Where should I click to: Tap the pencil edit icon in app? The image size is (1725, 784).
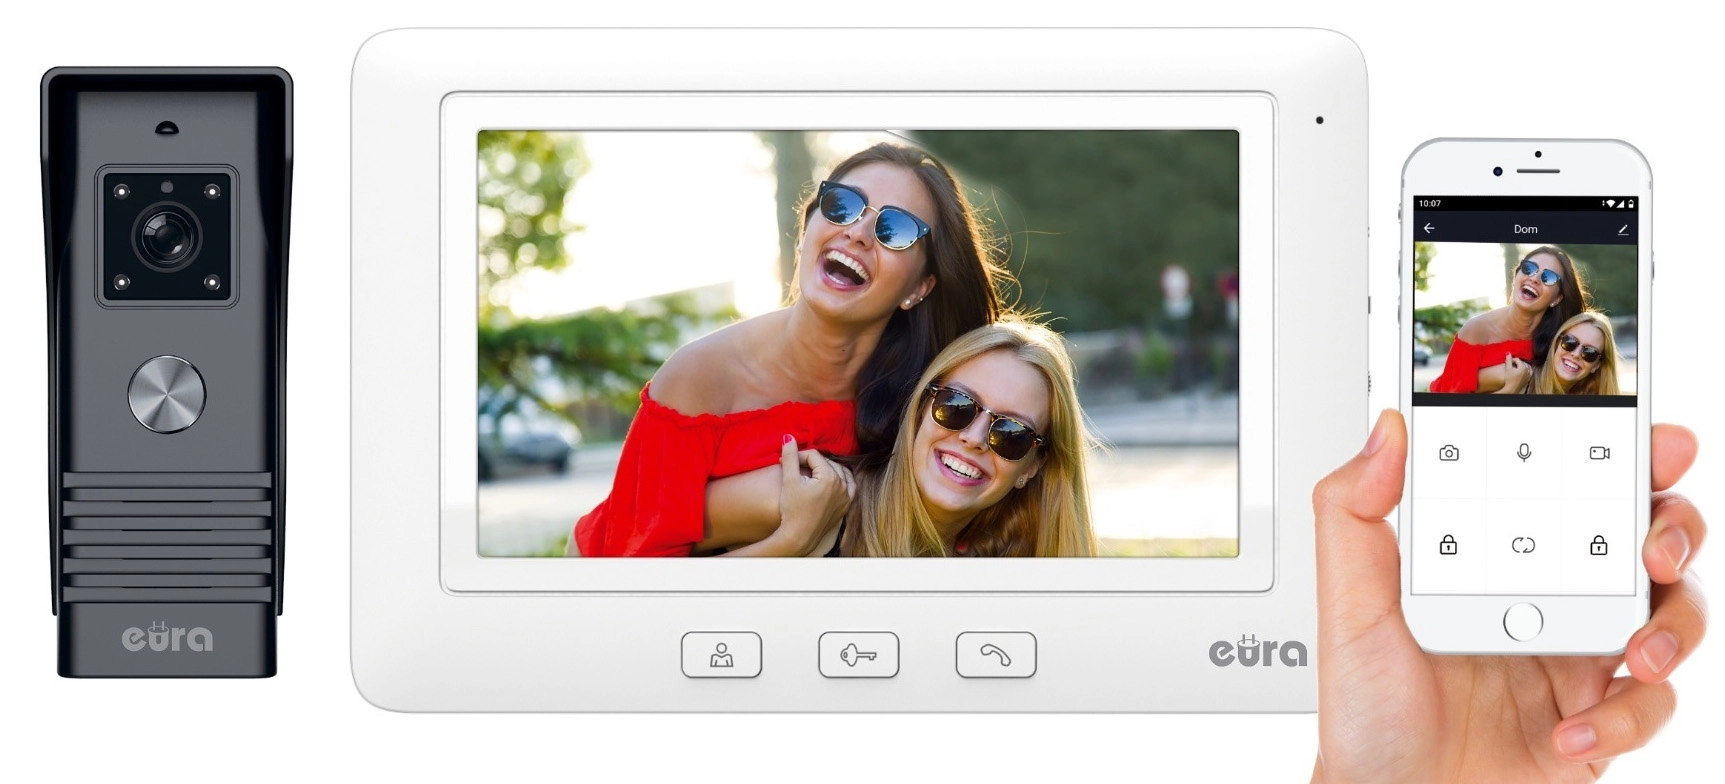click(x=1622, y=229)
